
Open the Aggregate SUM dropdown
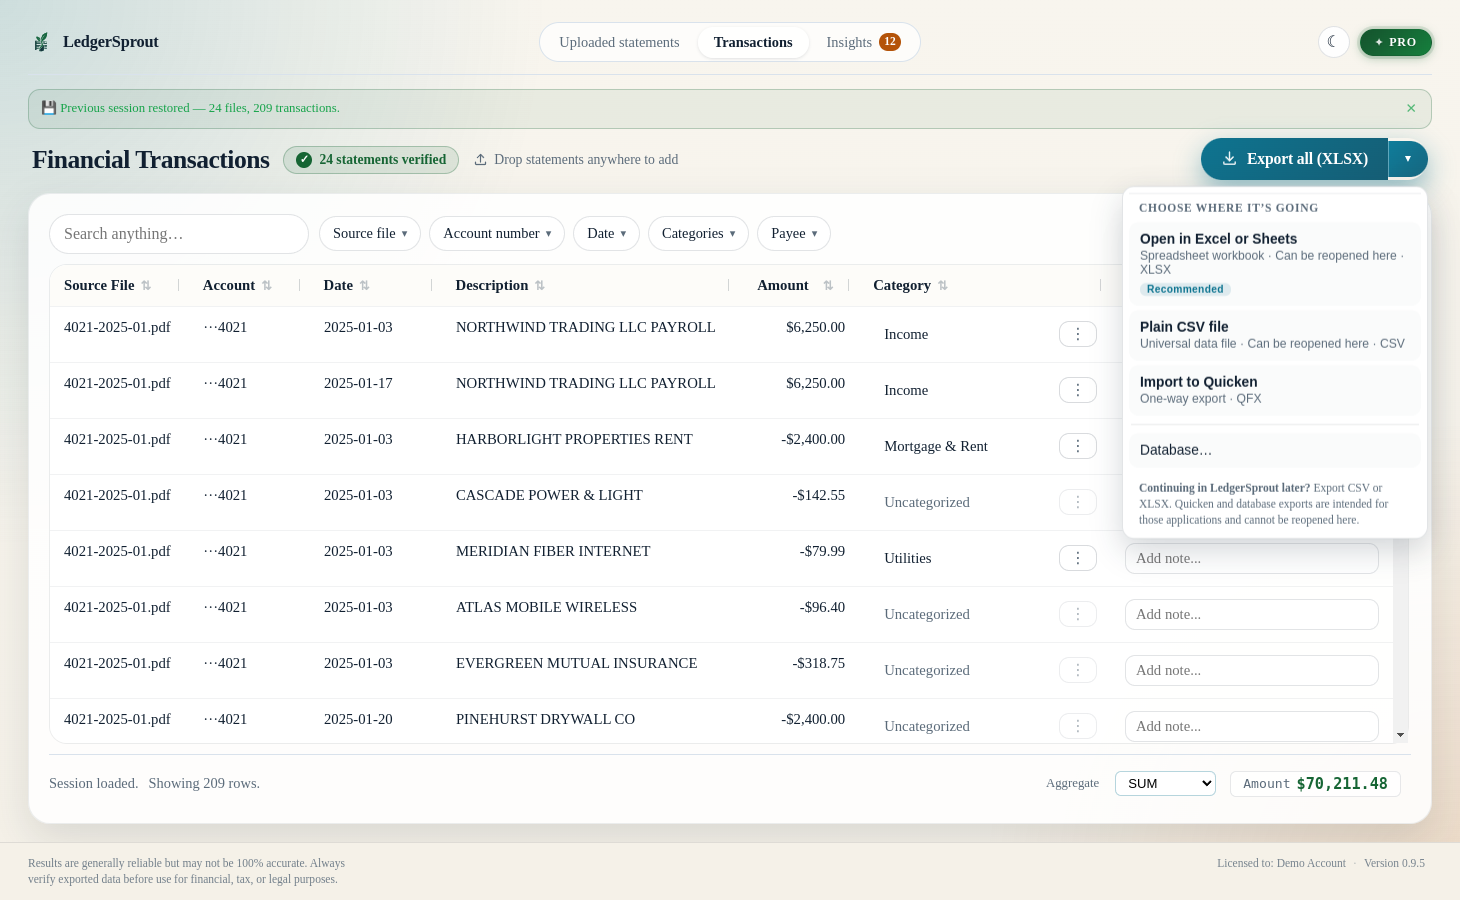coord(1165,784)
